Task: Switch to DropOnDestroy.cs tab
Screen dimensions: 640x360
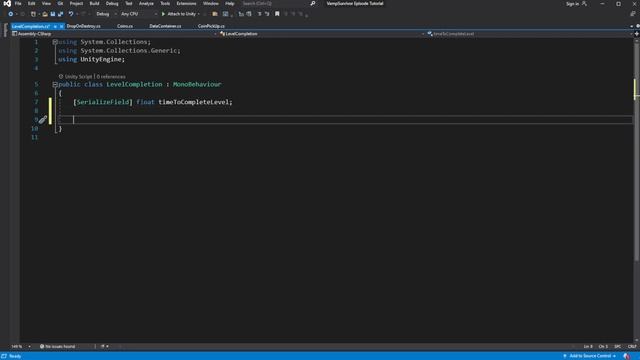Action: (83, 26)
